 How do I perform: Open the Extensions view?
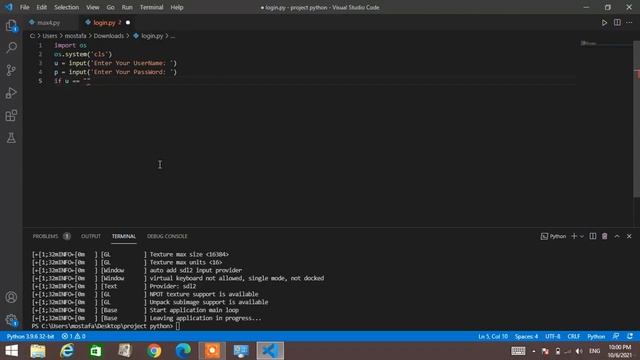click(x=11, y=116)
